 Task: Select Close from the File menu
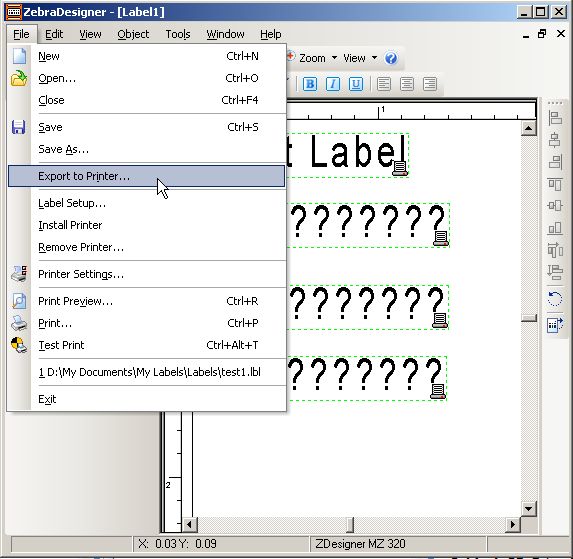146,100
